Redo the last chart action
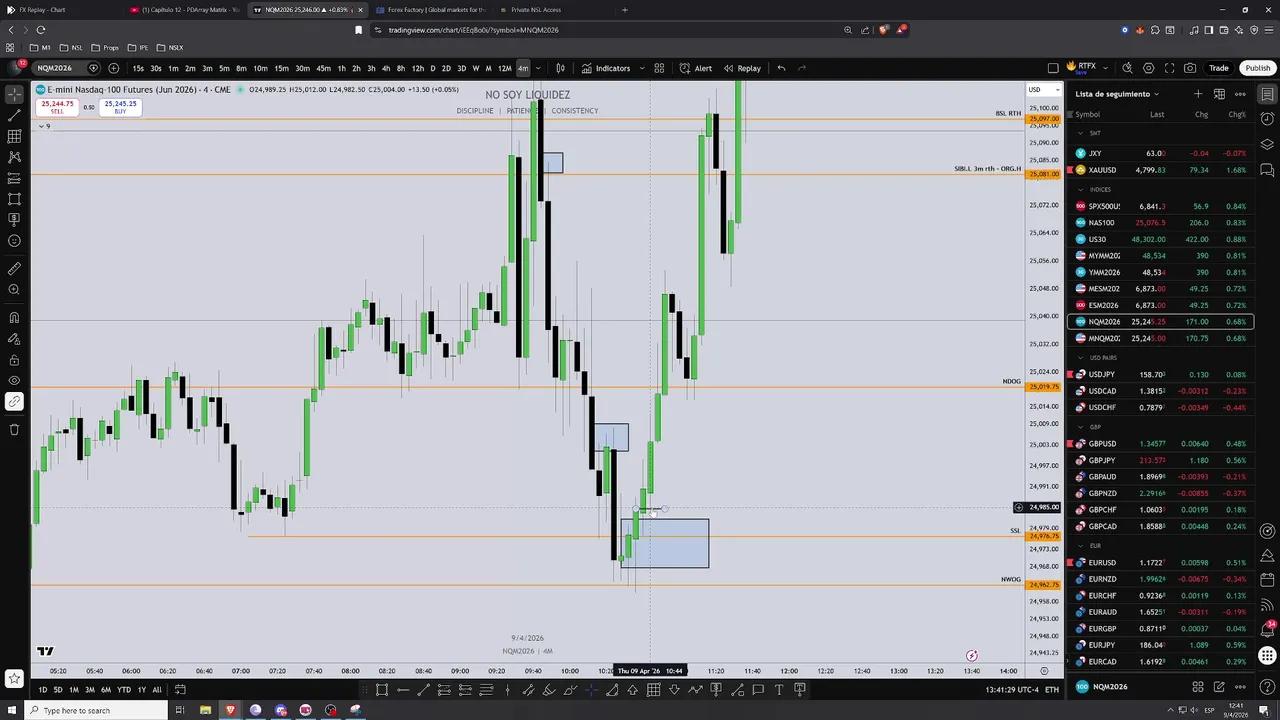 [x=802, y=68]
